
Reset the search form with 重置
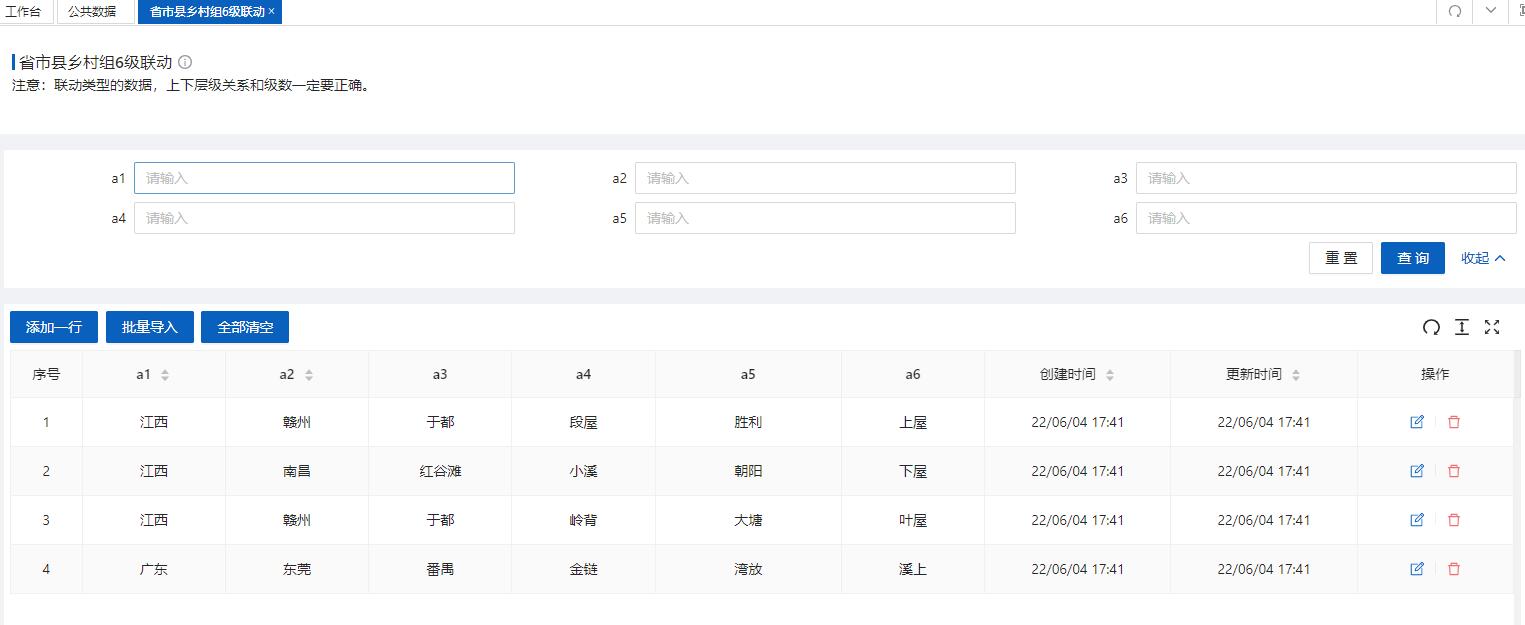tap(1341, 258)
